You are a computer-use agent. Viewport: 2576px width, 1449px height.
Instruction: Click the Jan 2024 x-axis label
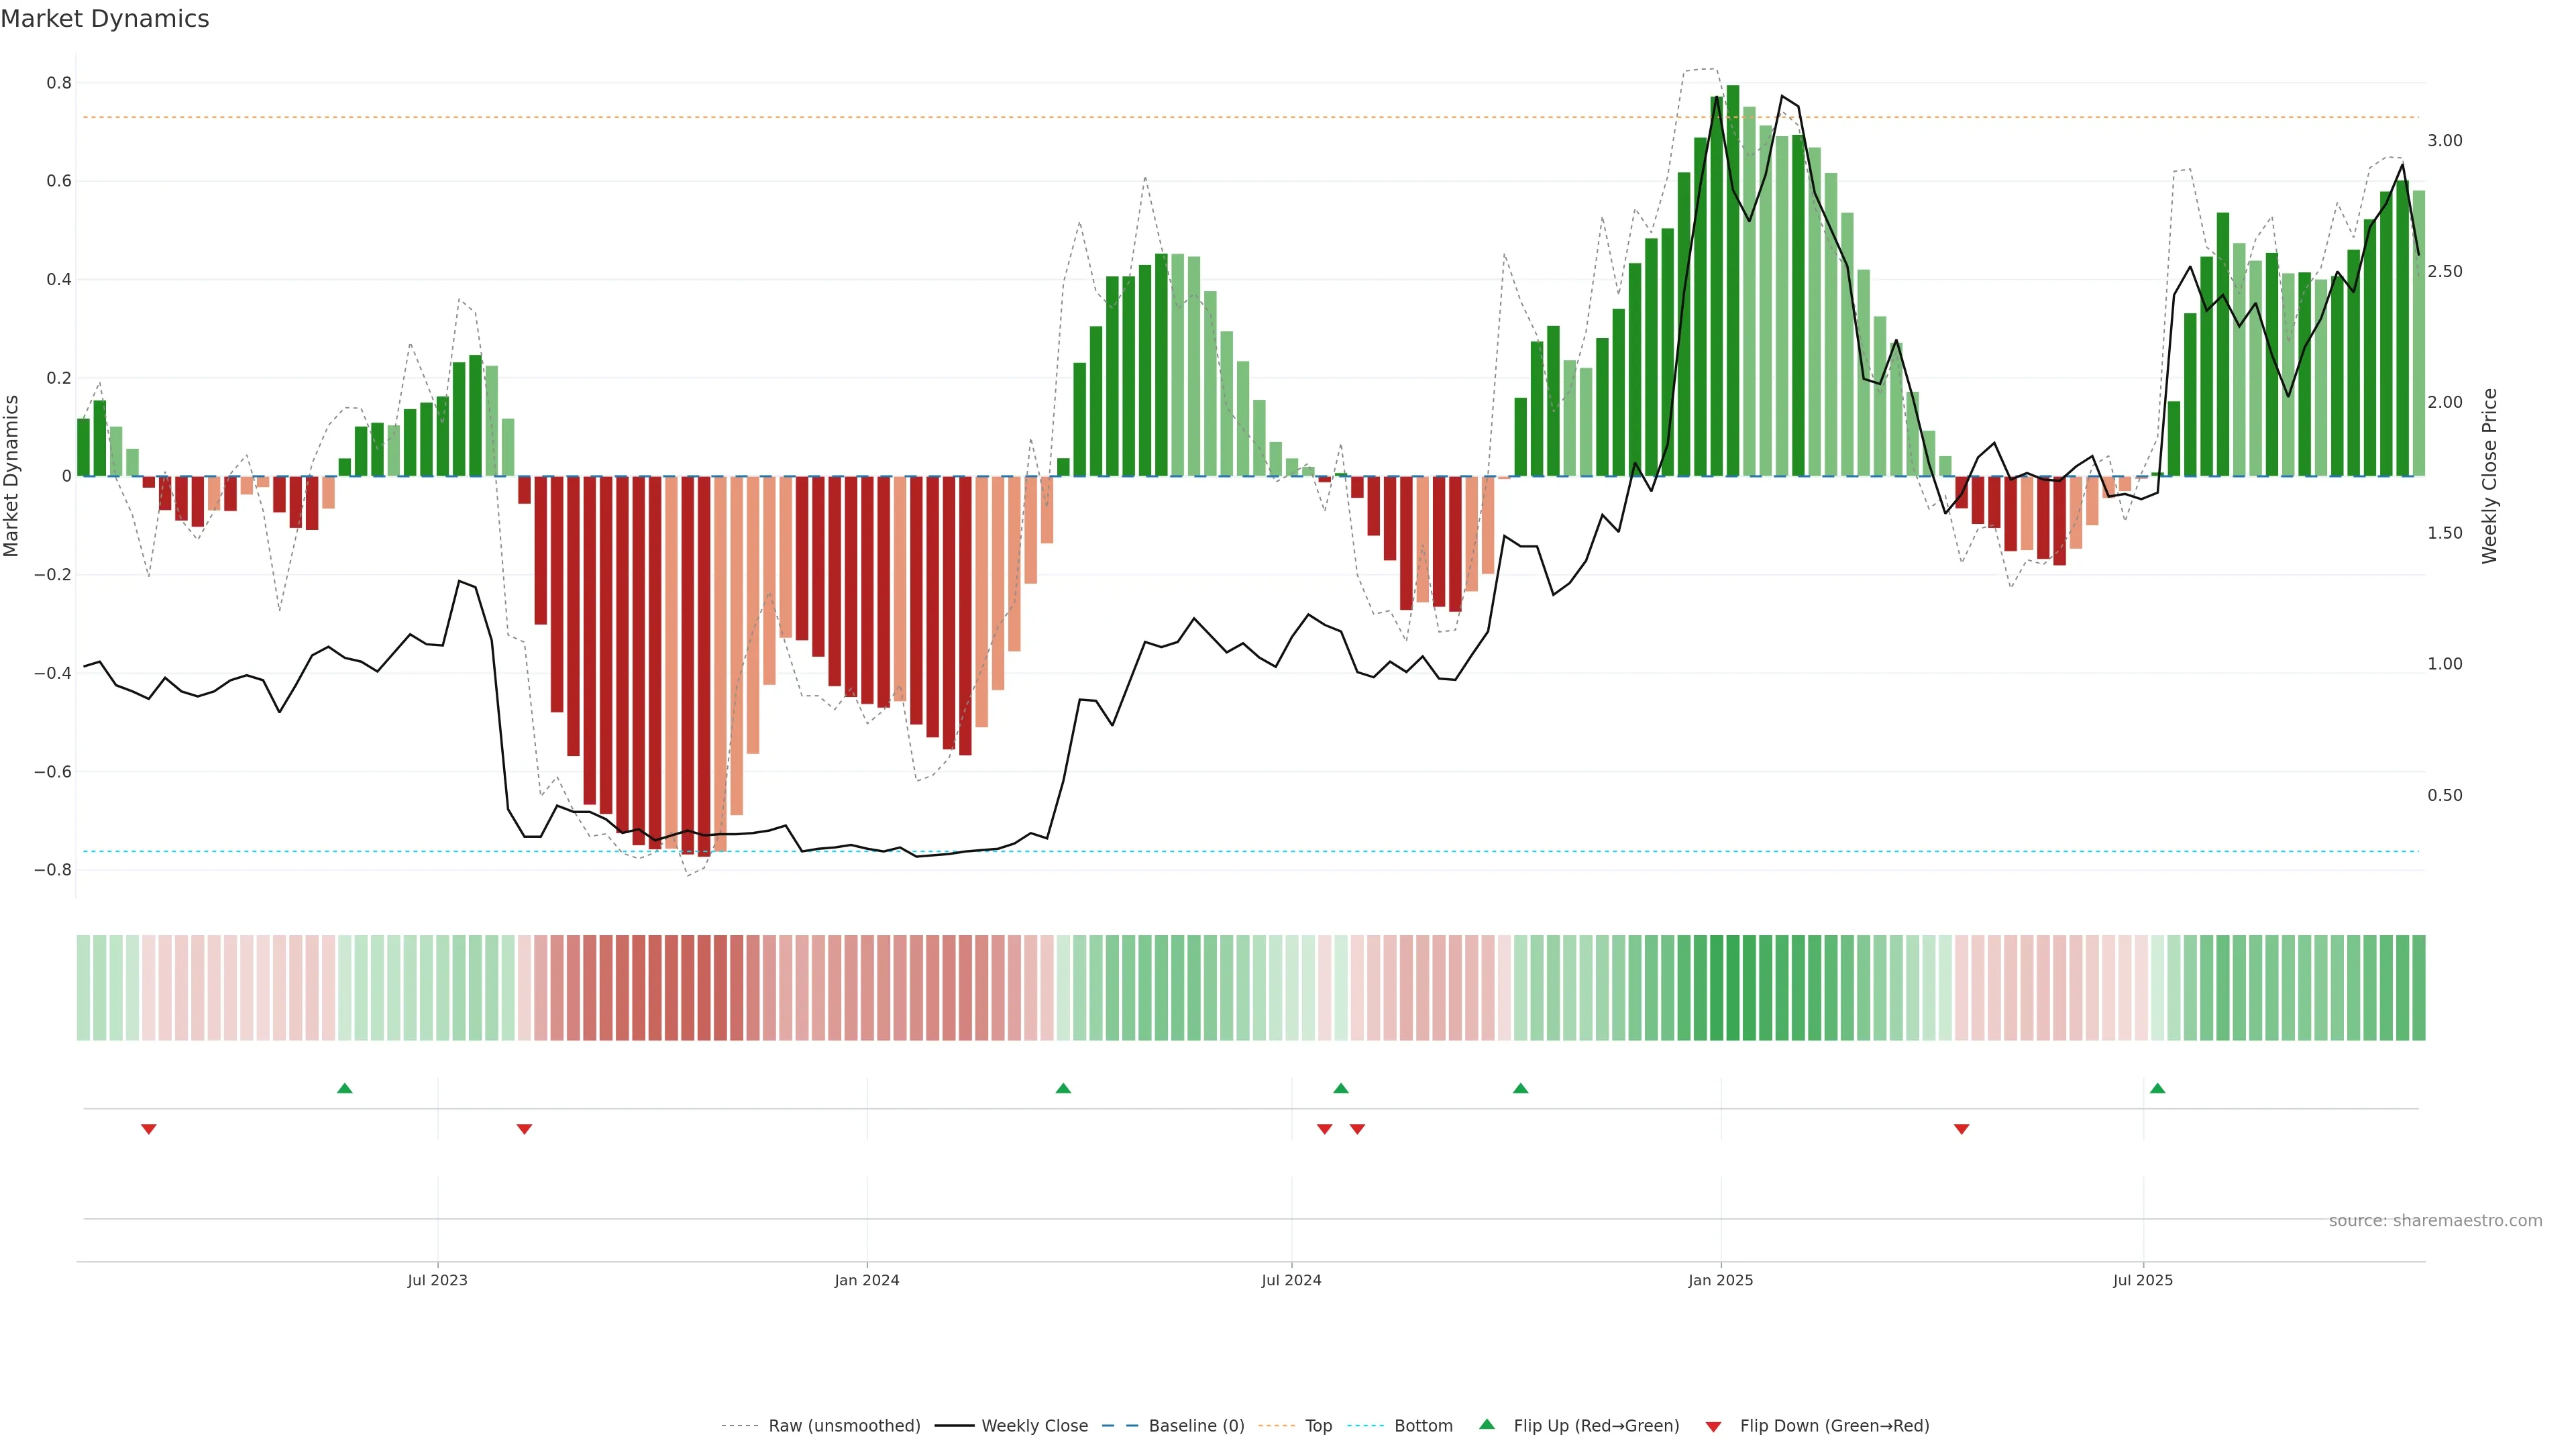click(x=867, y=1280)
